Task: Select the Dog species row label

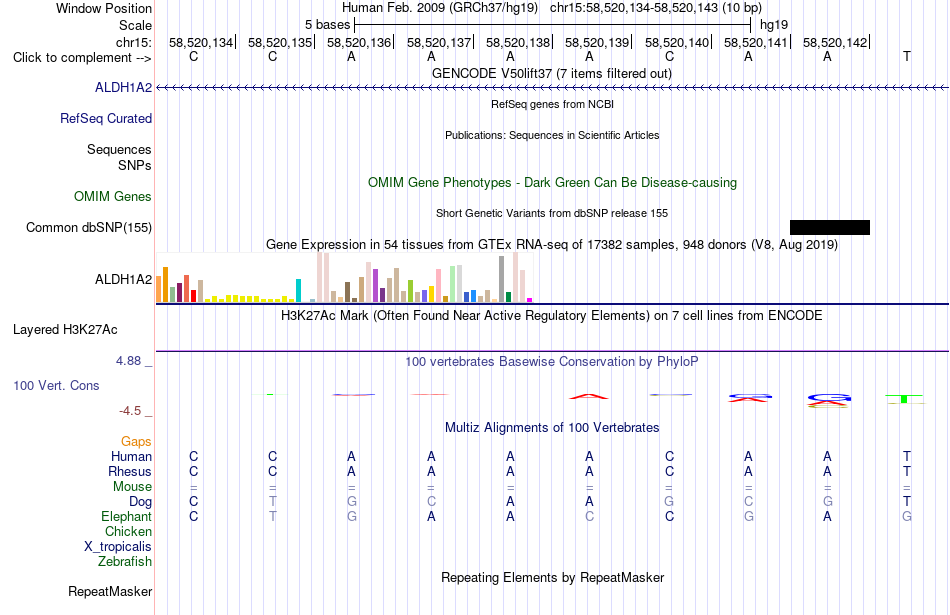Action: pyautogui.click(x=140, y=502)
